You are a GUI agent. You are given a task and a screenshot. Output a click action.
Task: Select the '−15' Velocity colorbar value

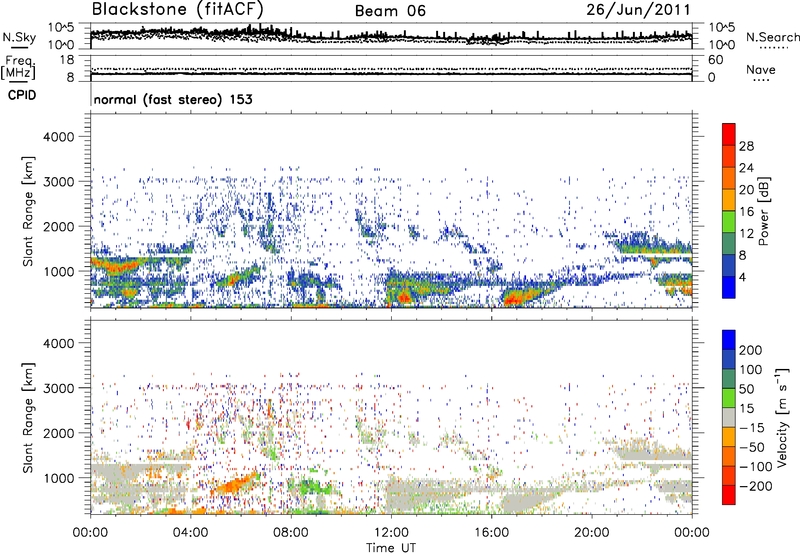pos(752,428)
